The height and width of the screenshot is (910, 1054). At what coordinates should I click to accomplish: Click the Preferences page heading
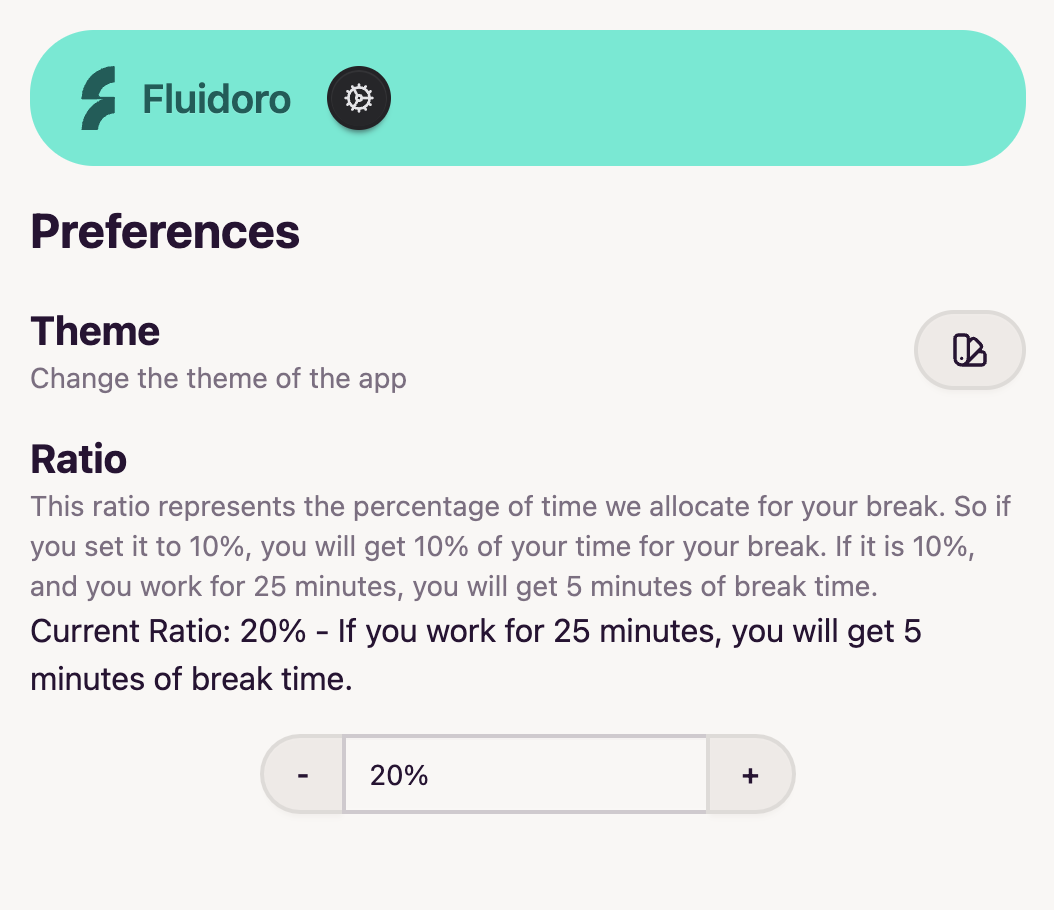(x=165, y=231)
